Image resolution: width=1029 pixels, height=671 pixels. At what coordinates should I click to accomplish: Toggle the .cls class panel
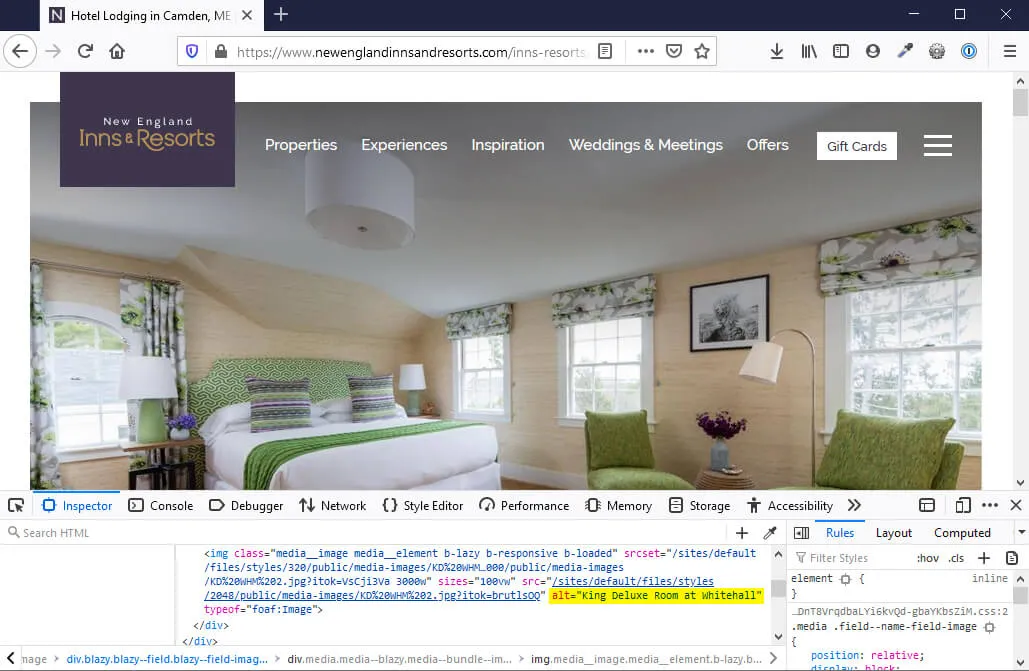(x=956, y=557)
